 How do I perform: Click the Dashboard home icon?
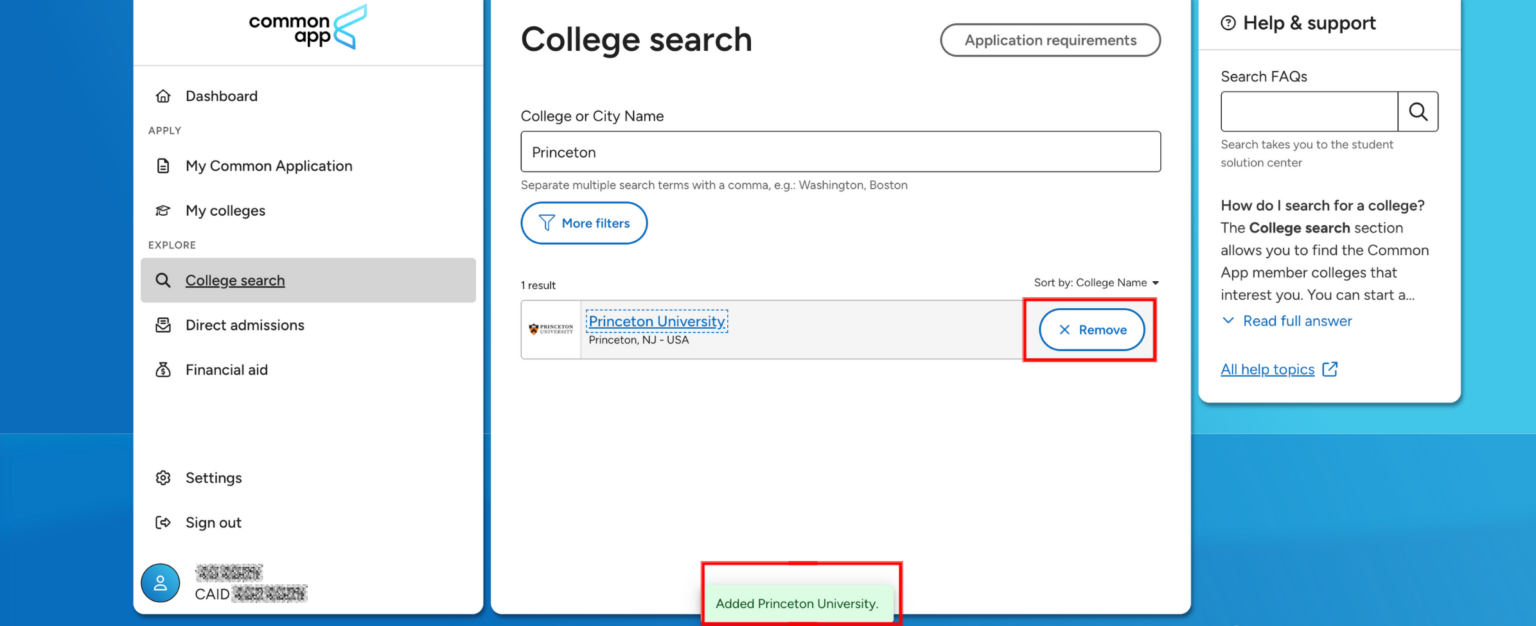point(163,96)
